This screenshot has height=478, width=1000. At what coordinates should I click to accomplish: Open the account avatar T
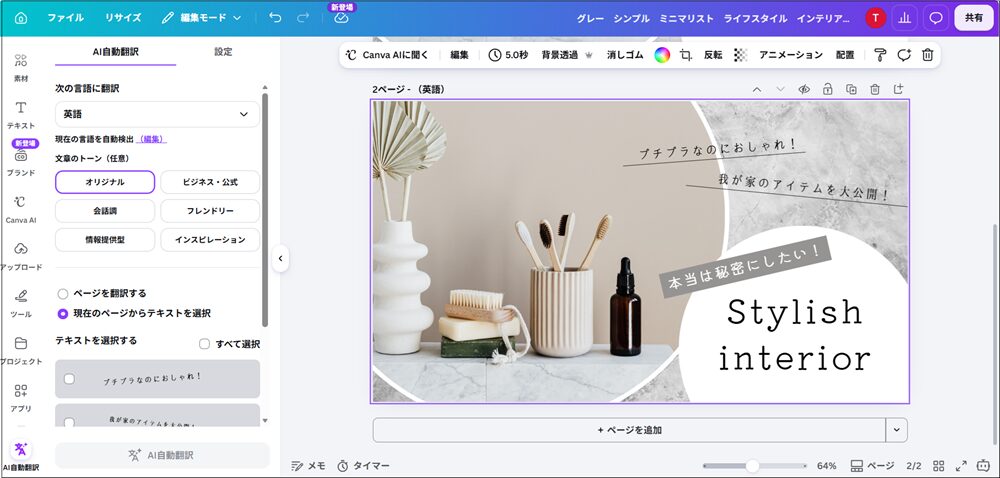pos(875,18)
